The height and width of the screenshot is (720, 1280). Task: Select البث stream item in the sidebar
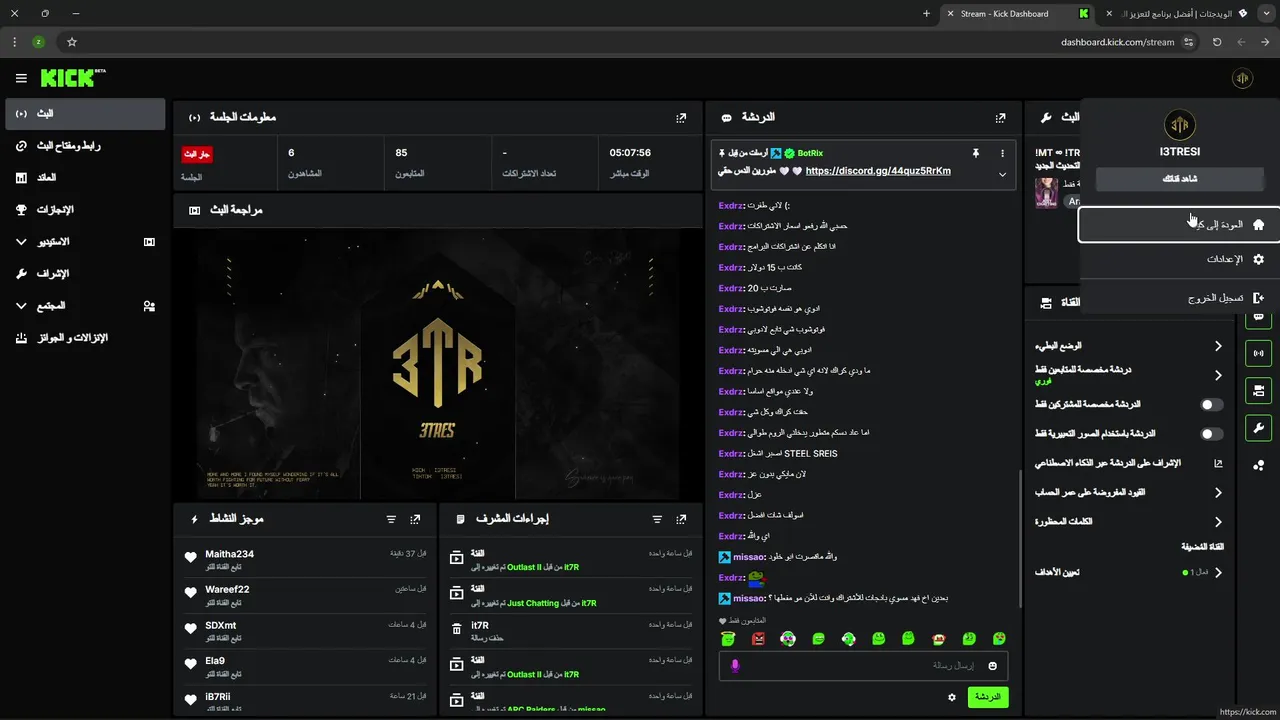point(85,114)
